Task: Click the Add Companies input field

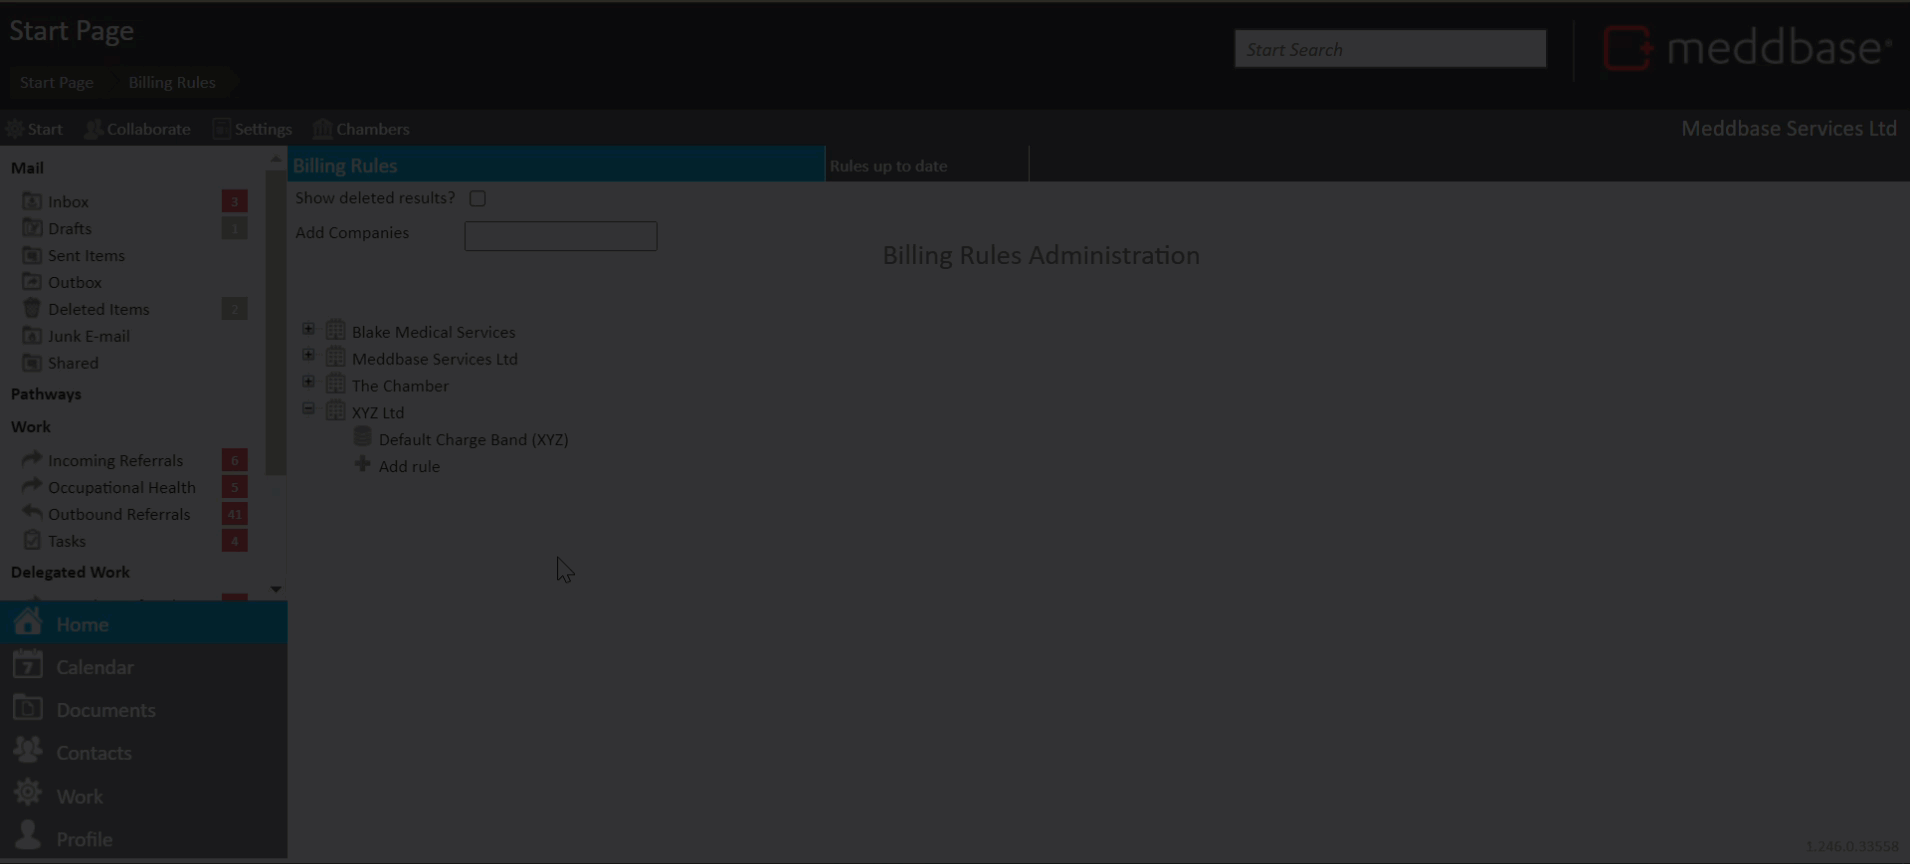Action: 560,236
